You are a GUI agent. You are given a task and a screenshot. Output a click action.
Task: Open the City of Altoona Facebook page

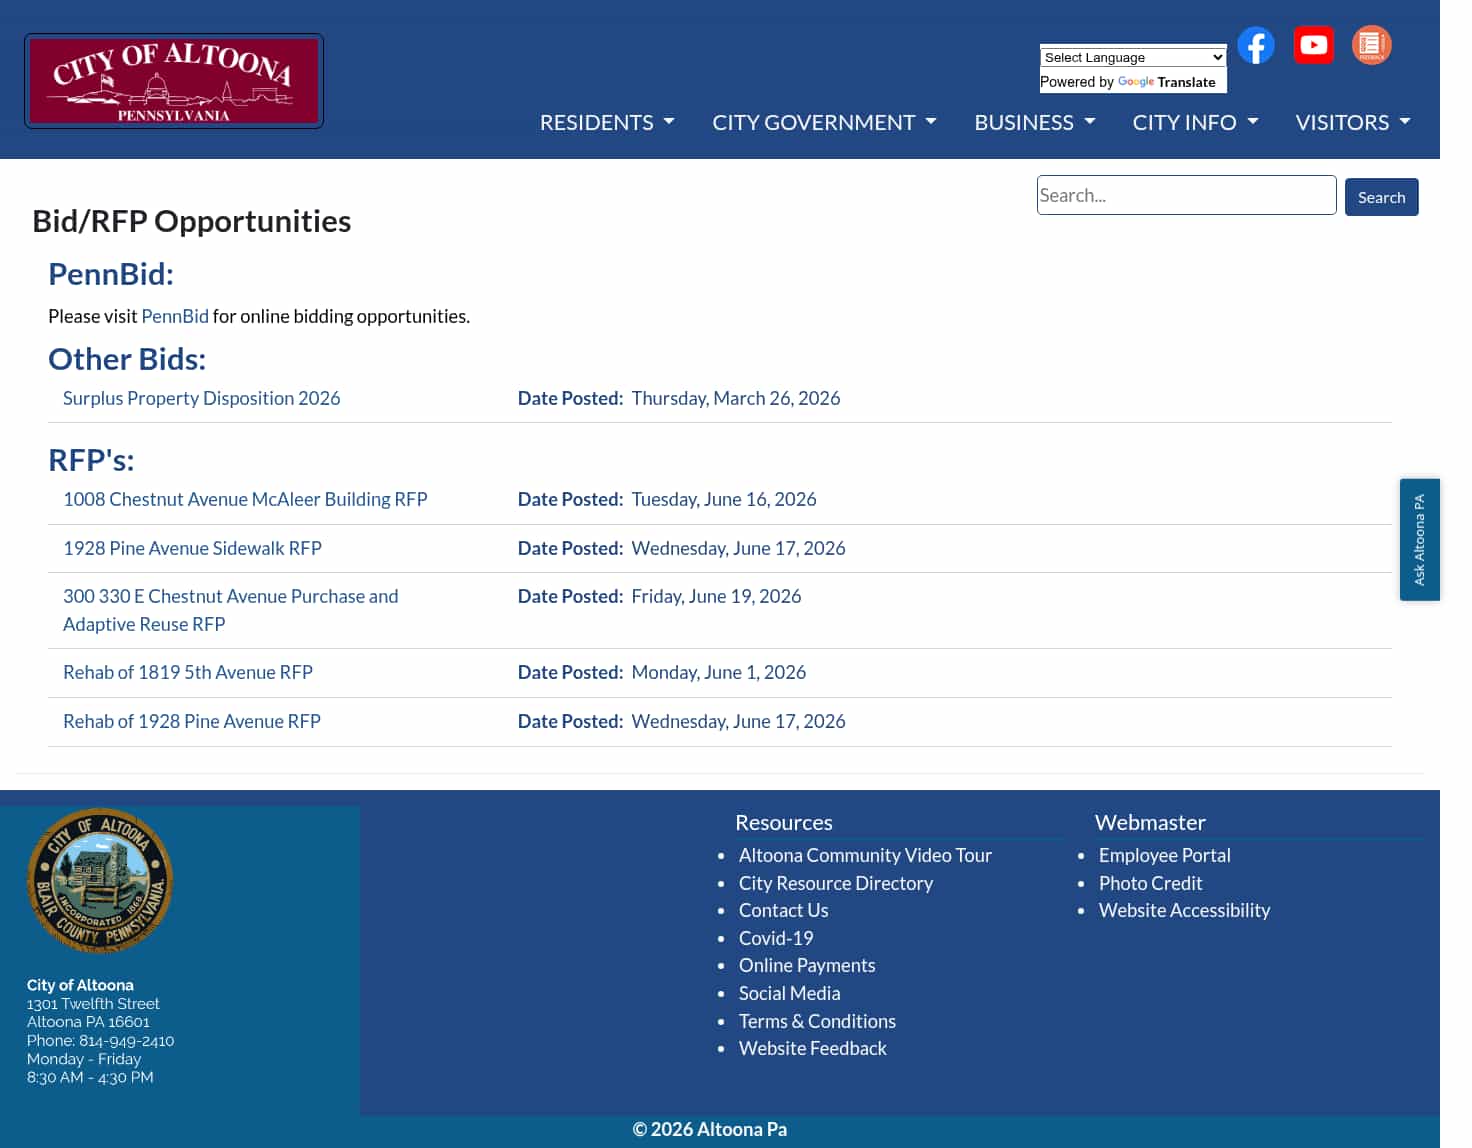[x=1256, y=45]
